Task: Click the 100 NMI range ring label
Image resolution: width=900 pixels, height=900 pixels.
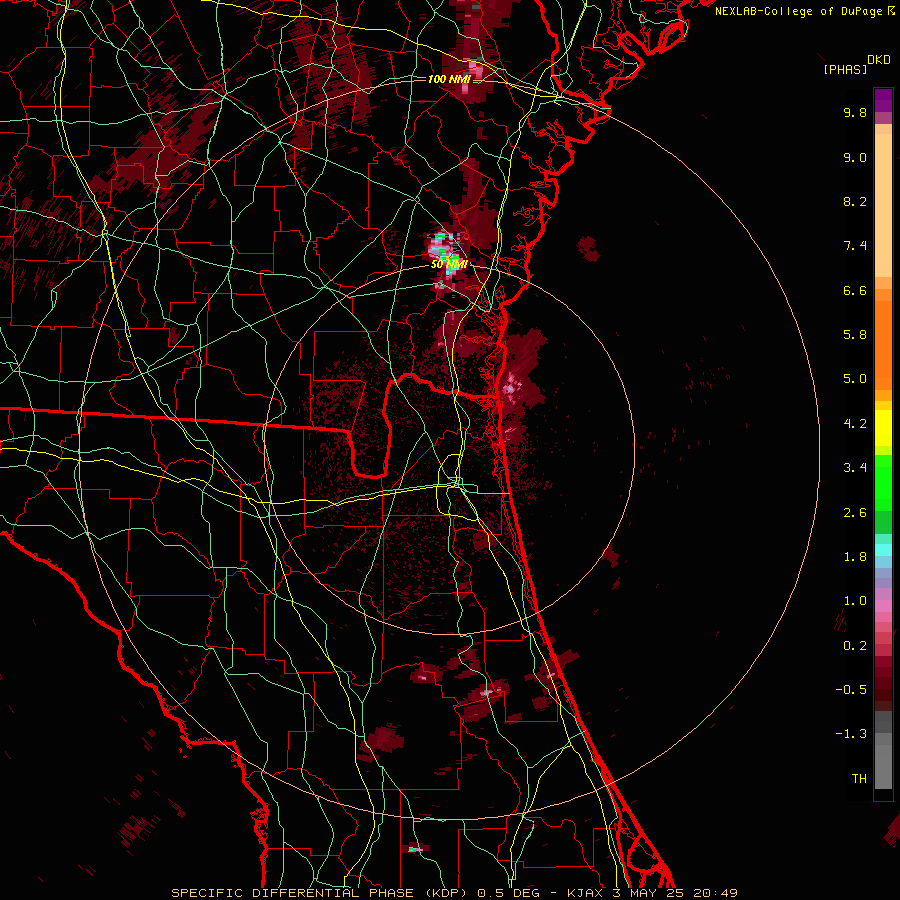Action: pos(449,79)
